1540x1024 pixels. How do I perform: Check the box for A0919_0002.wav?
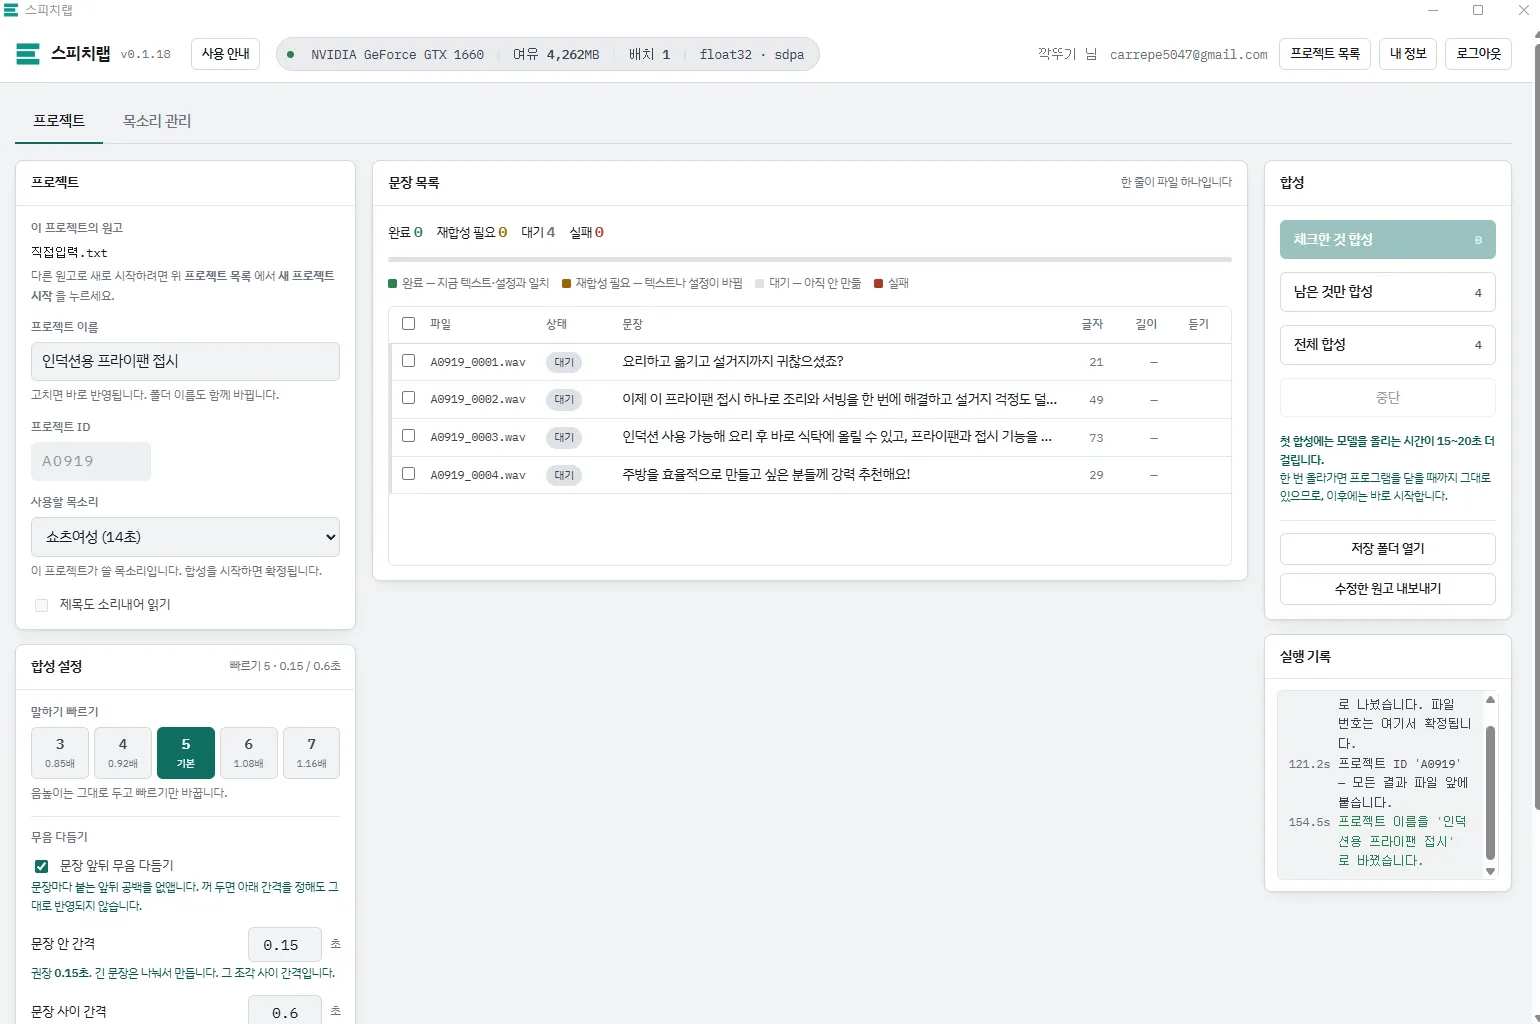pos(408,398)
